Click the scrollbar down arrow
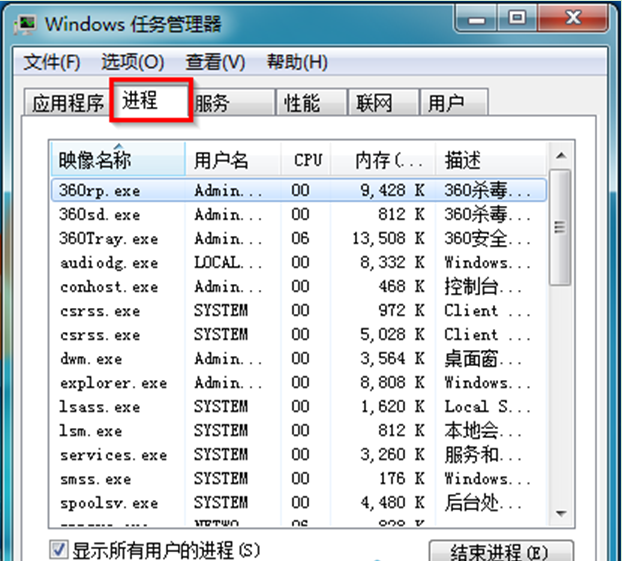 [x=561, y=514]
